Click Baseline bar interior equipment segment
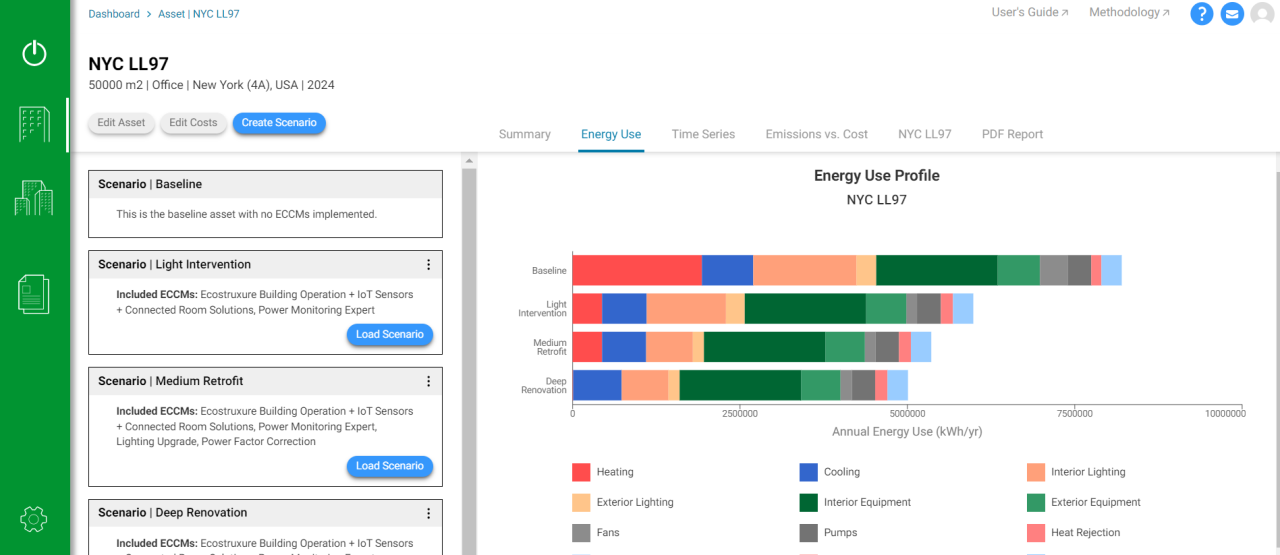The height and width of the screenshot is (555, 1280). (x=936, y=270)
